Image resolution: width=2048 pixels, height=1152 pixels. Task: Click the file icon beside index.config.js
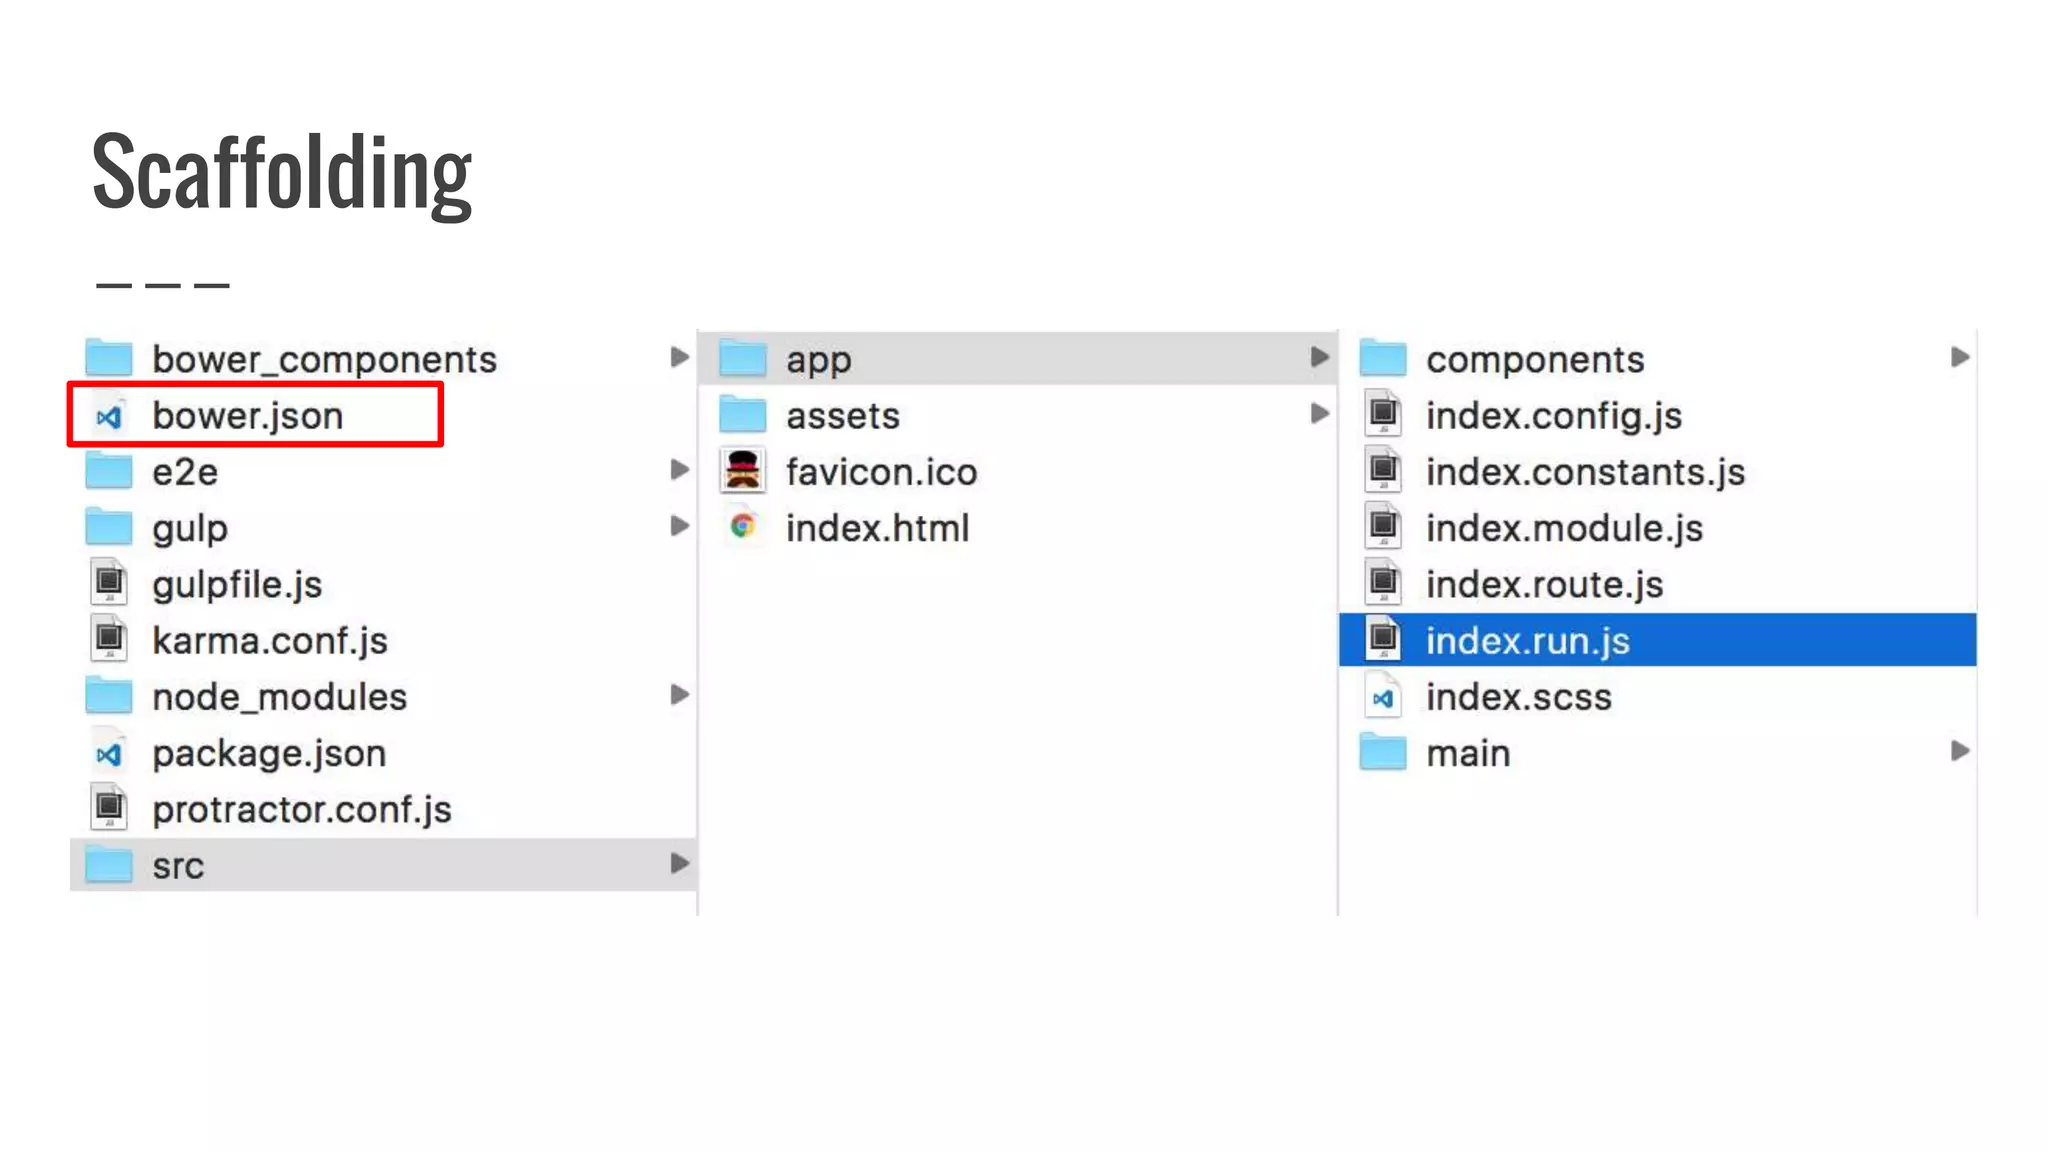pos(1383,414)
